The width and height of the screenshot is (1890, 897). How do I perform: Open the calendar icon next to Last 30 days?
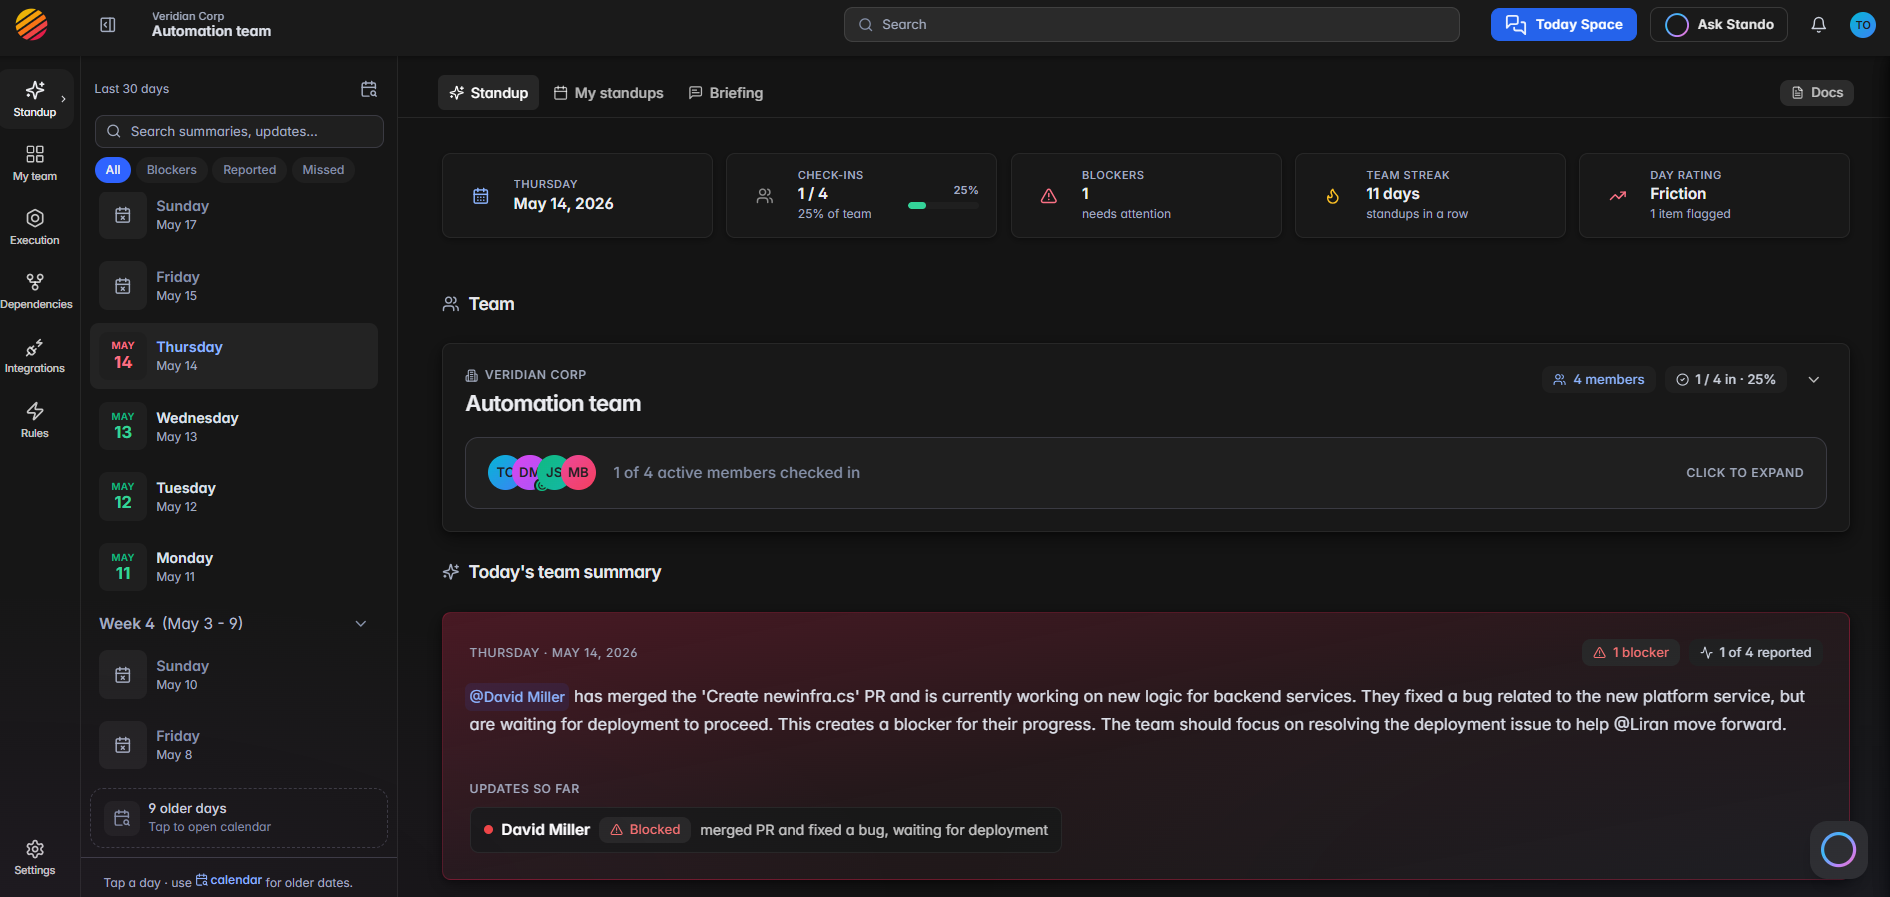(369, 89)
